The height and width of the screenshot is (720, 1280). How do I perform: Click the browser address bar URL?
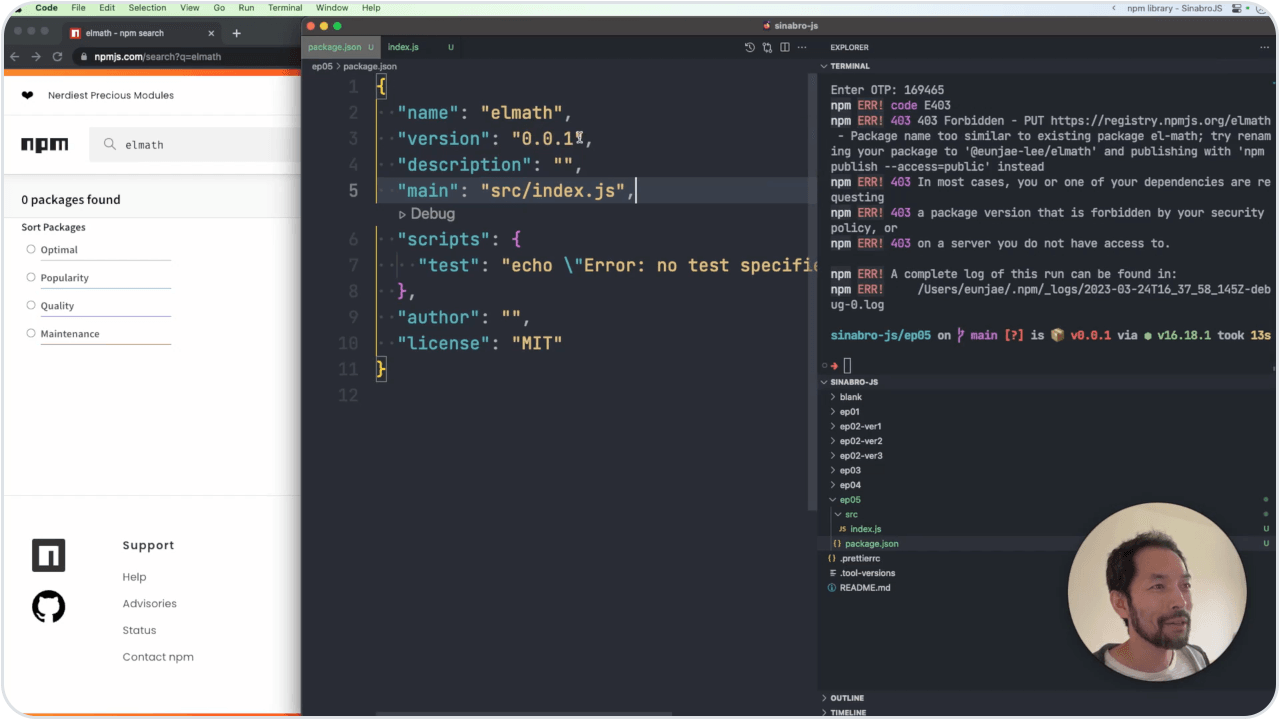tap(157, 57)
